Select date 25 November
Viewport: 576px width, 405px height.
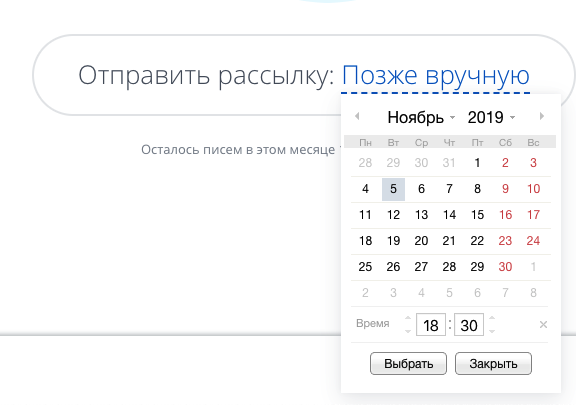click(365, 267)
